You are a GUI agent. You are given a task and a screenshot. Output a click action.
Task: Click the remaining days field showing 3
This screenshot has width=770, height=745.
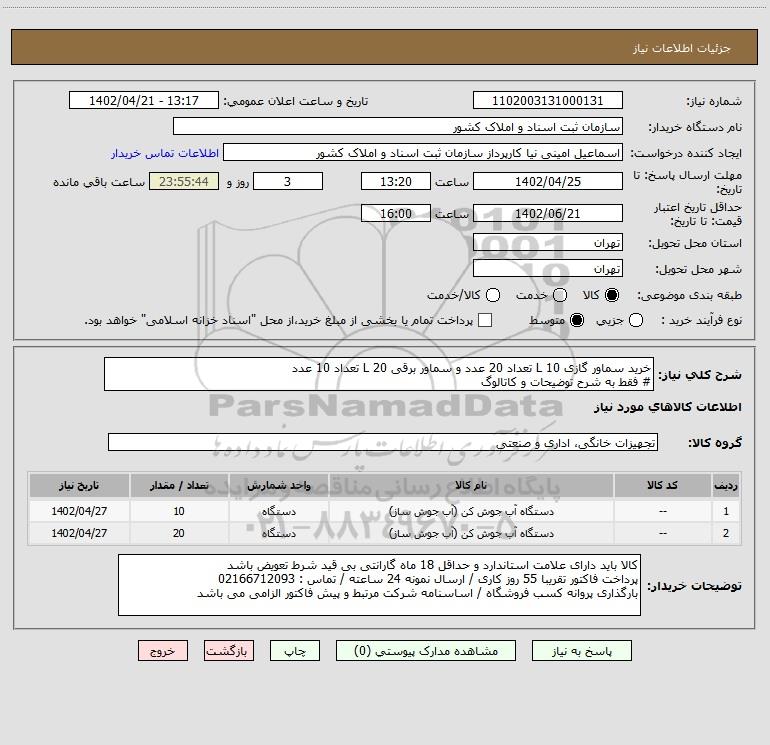(288, 181)
